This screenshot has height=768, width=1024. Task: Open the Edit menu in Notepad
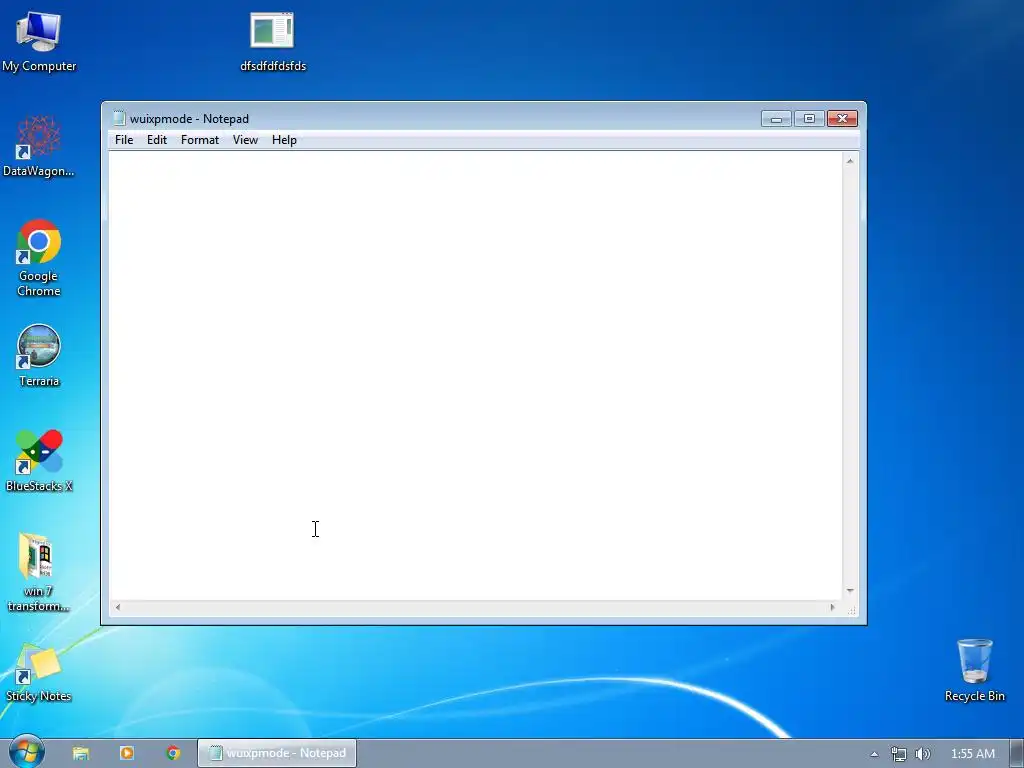[x=157, y=140]
